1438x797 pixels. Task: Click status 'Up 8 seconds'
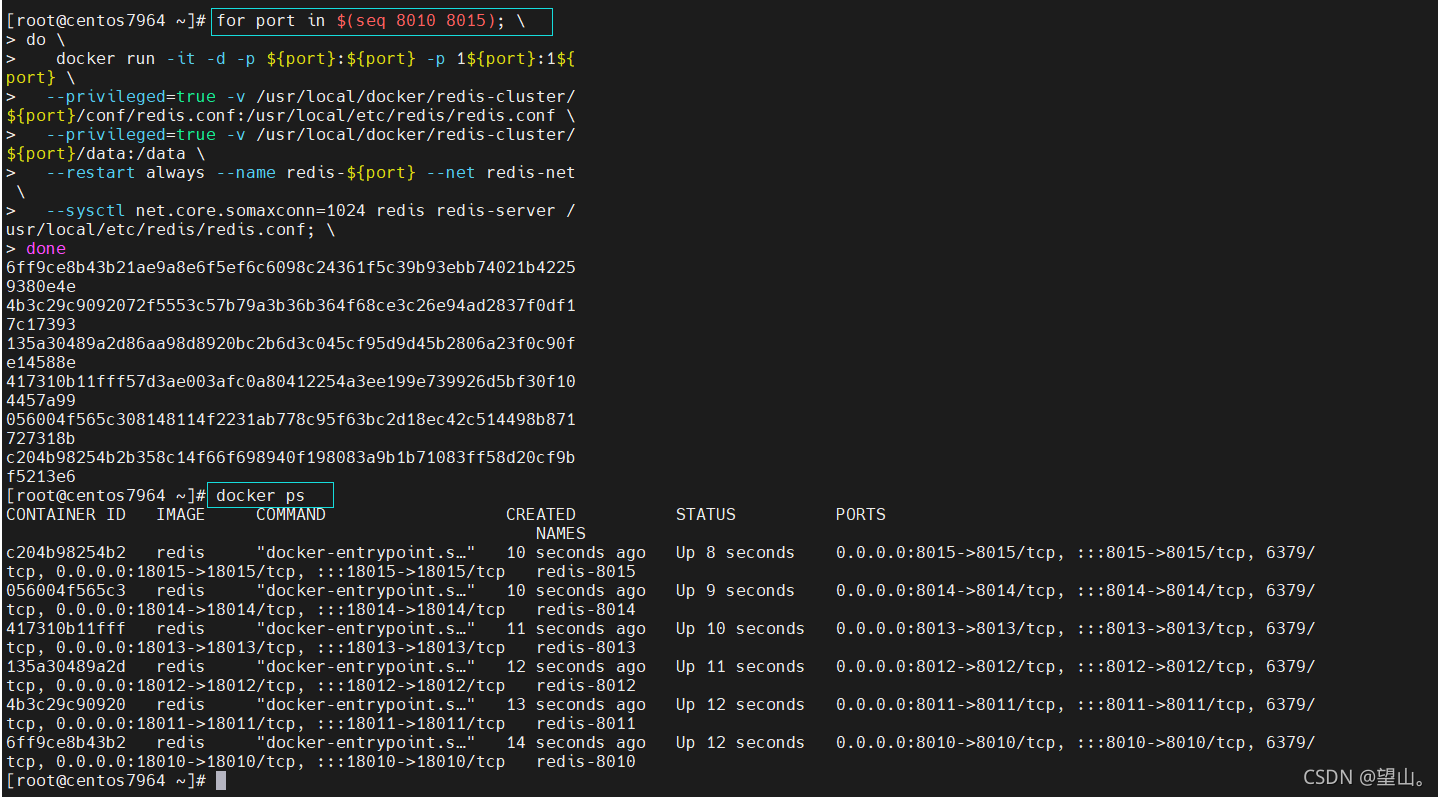735,553
